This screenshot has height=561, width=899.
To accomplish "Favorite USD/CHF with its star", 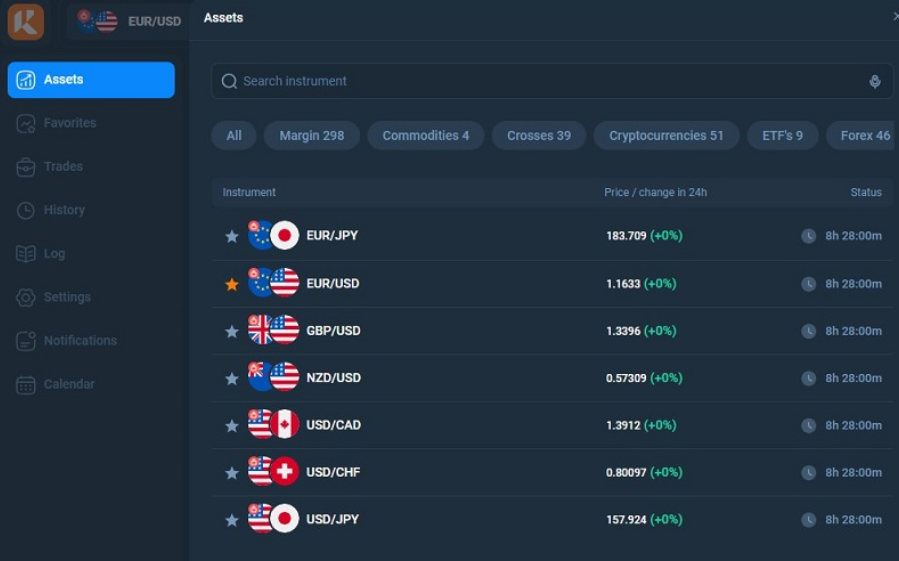I will (232, 473).
